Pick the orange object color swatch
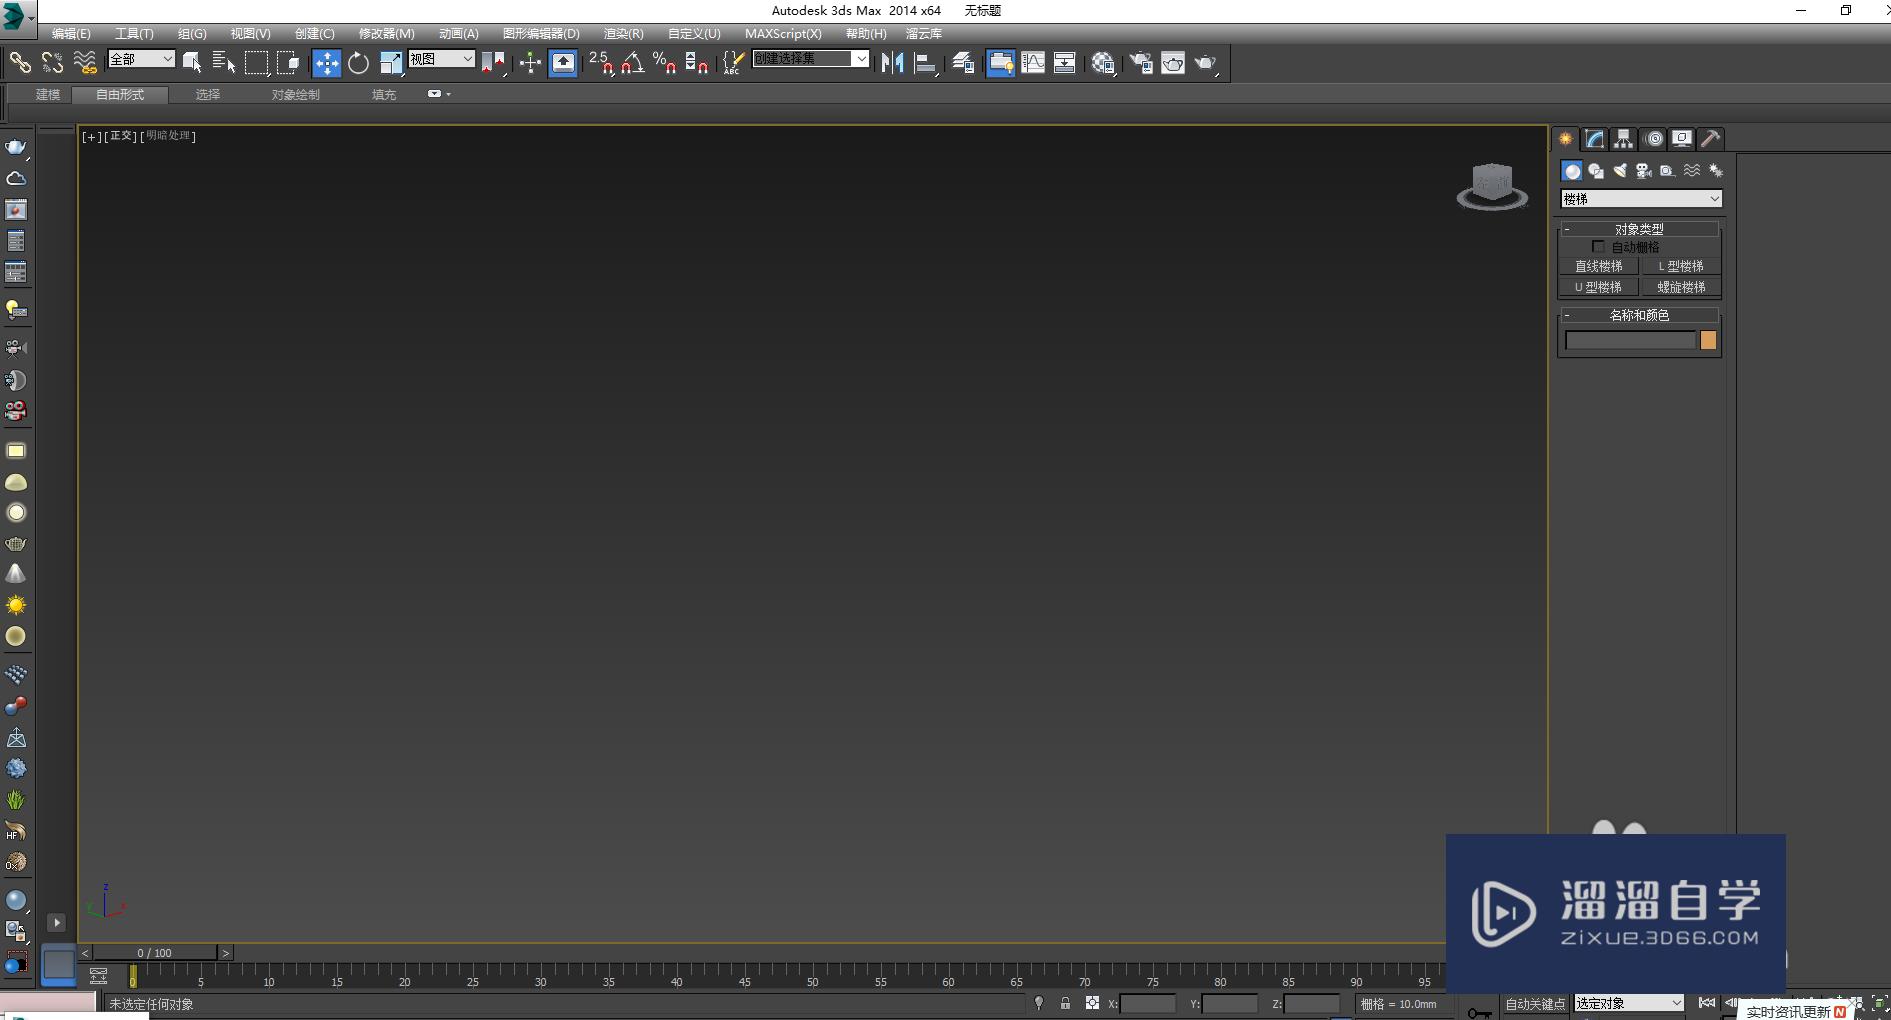The width and height of the screenshot is (1891, 1020). [x=1708, y=341]
